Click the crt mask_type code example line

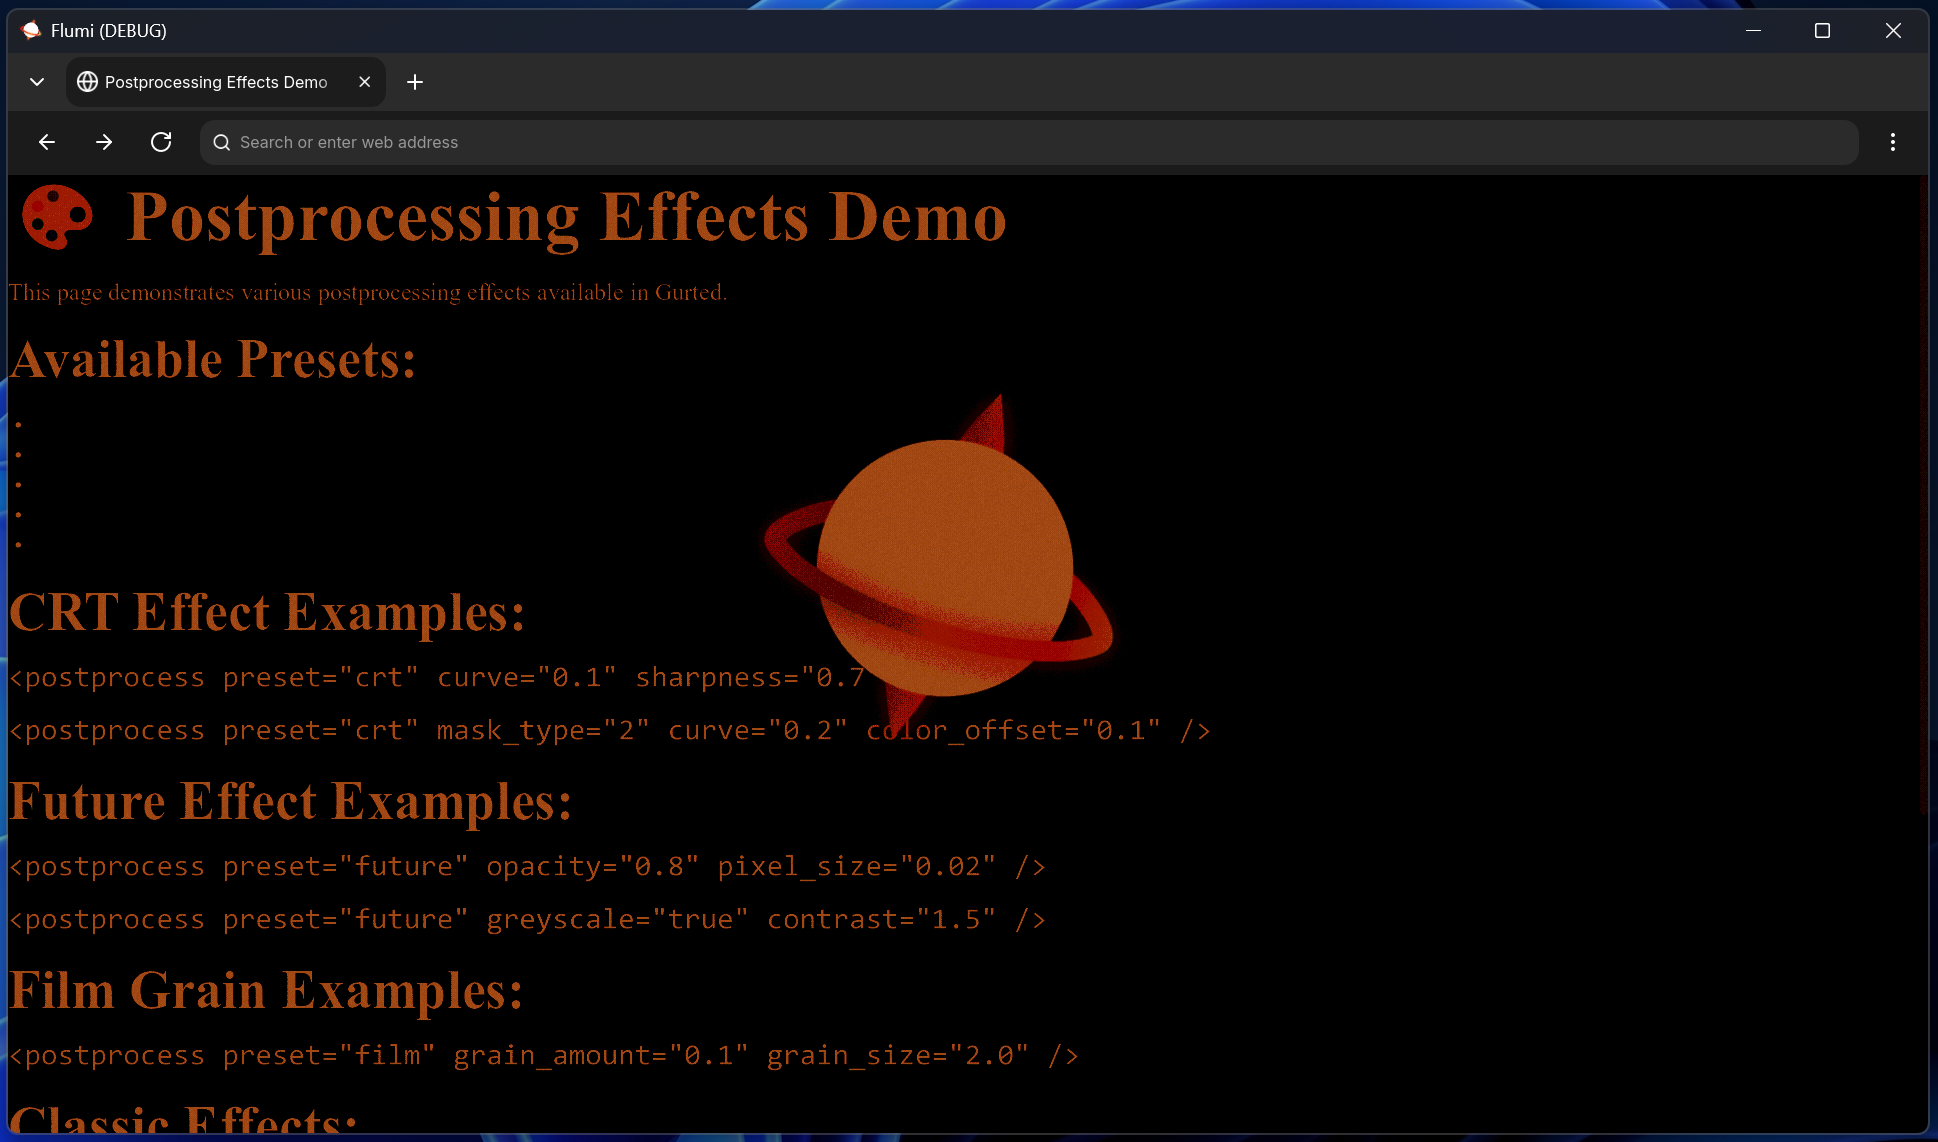(609, 731)
